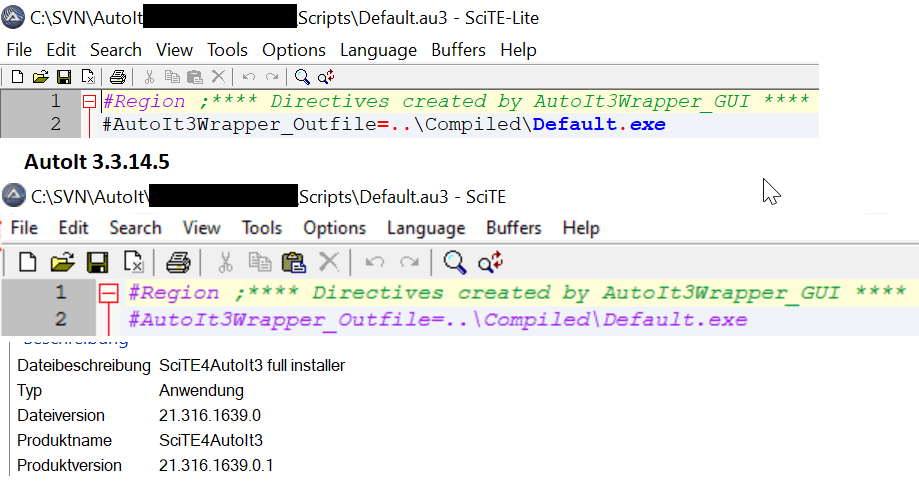Open Language menu in SciTE-Lite window
The image size is (919, 487).
point(378,50)
